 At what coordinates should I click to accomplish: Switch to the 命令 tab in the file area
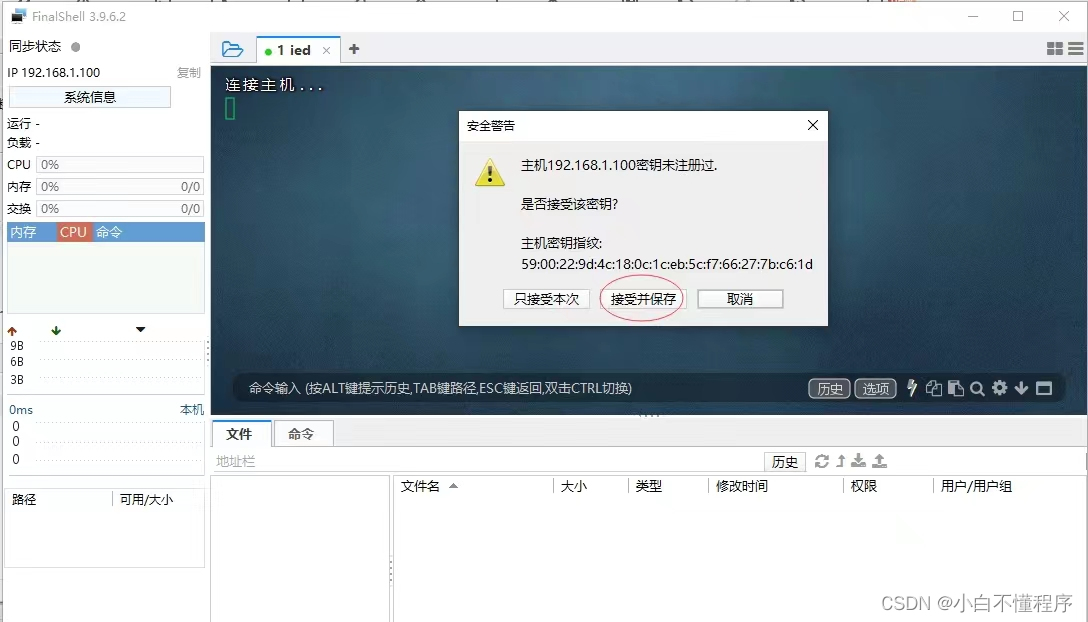[x=303, y=434]
